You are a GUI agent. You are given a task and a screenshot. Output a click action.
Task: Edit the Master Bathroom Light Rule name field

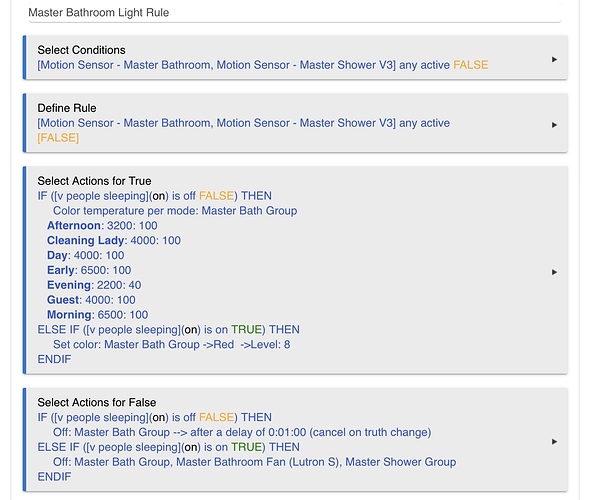pos(295,13)
